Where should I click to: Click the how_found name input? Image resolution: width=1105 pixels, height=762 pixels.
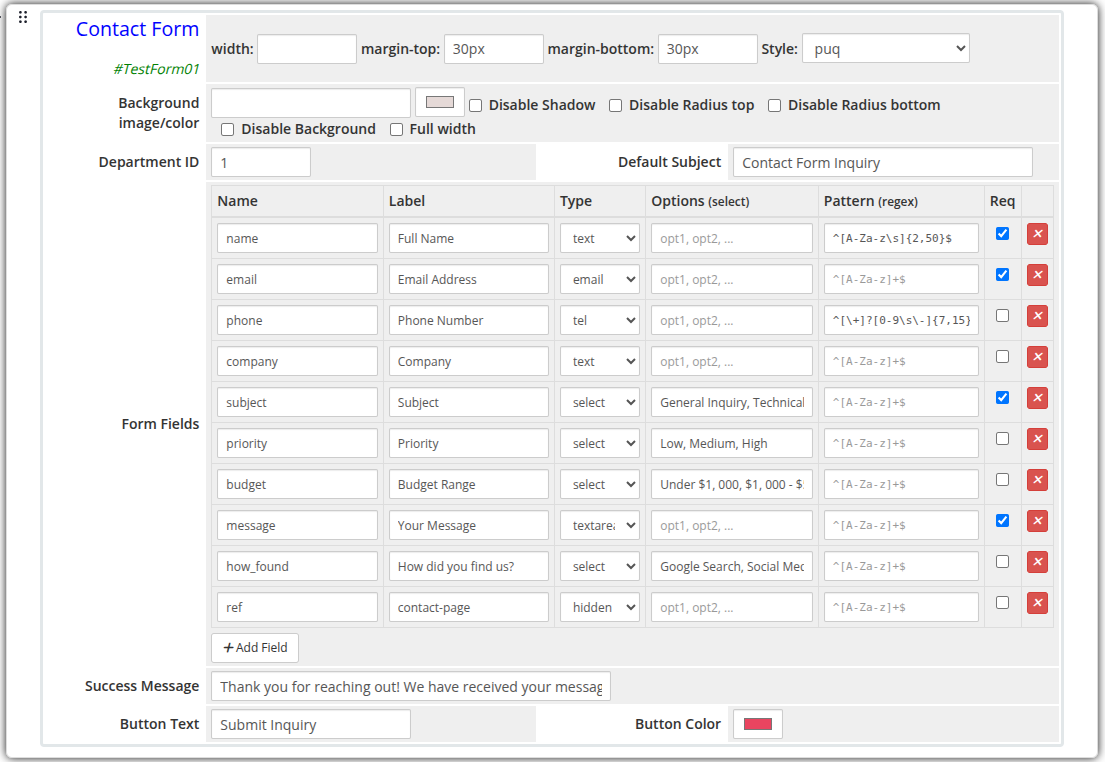pyautogui.click(x=297, y=566)
